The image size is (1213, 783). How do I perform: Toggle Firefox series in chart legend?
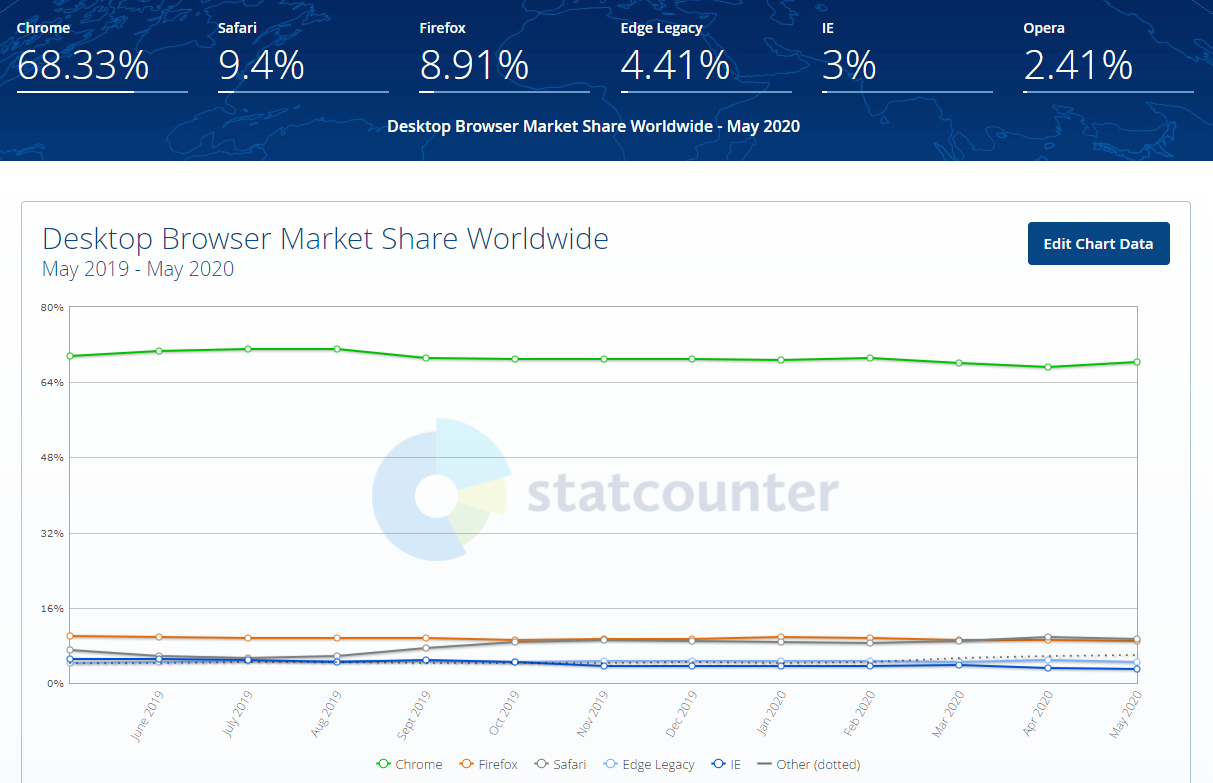coord(488,764)
